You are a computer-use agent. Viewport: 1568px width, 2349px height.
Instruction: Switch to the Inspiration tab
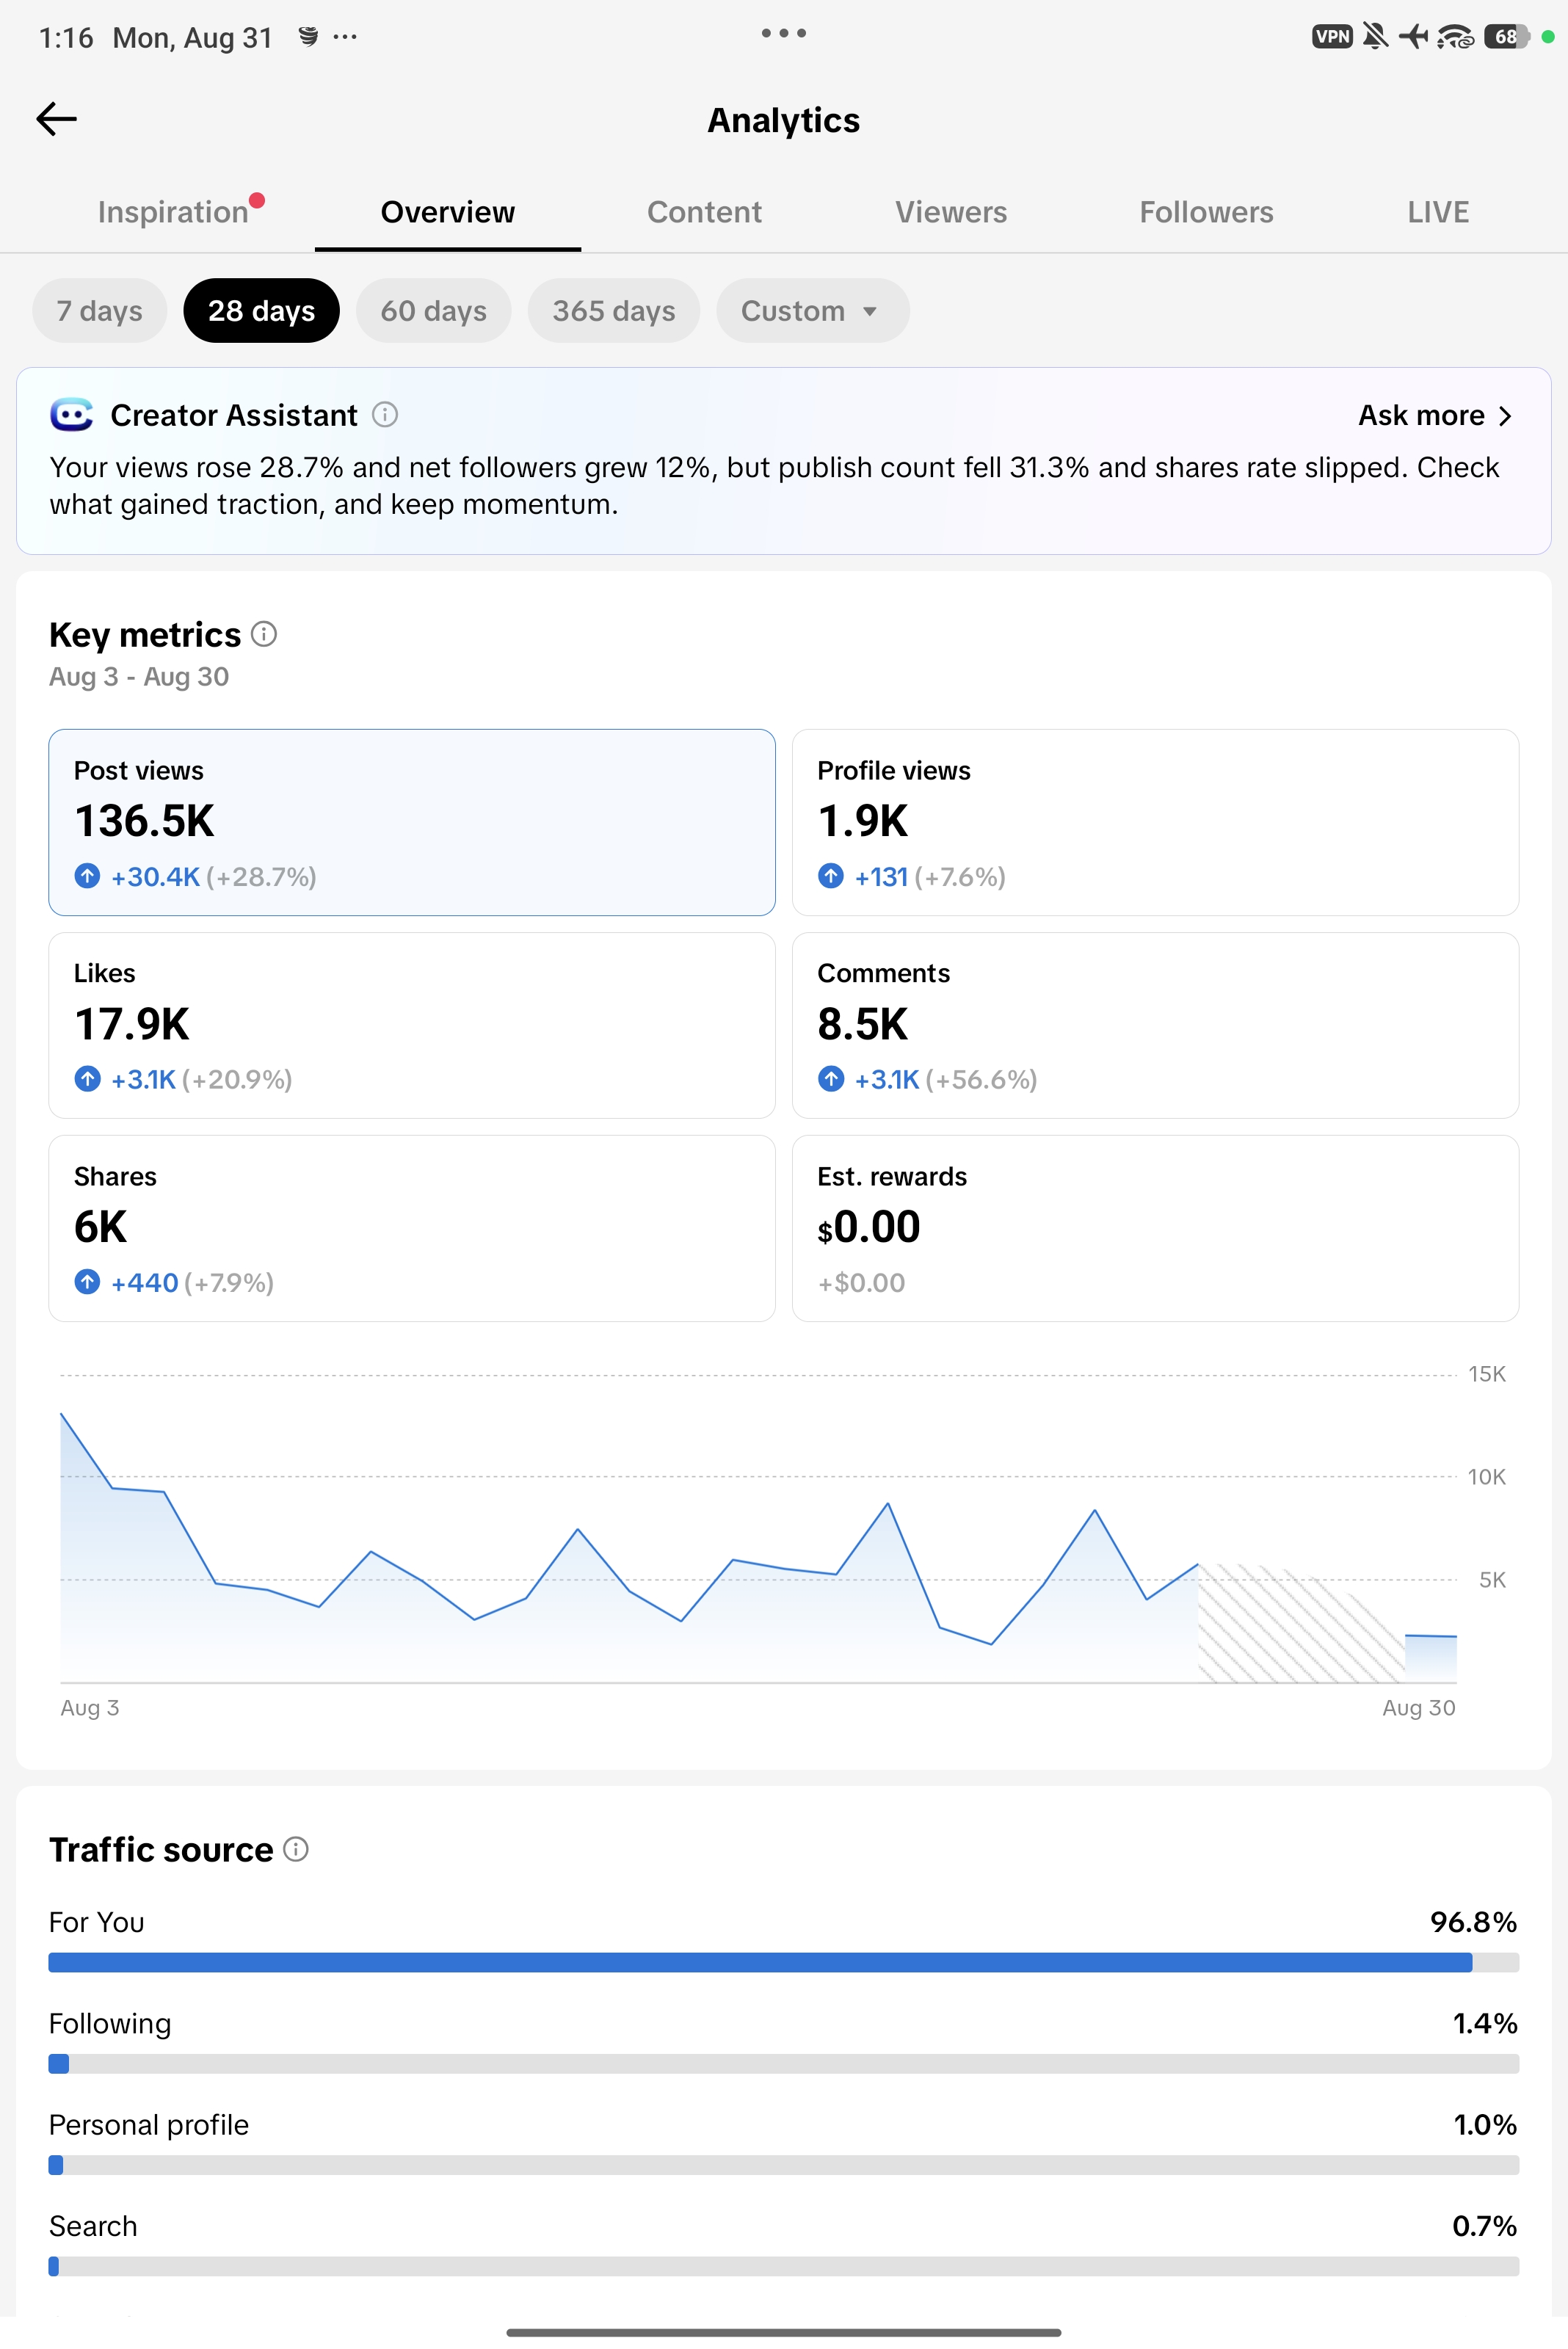[x=173, y=212]
